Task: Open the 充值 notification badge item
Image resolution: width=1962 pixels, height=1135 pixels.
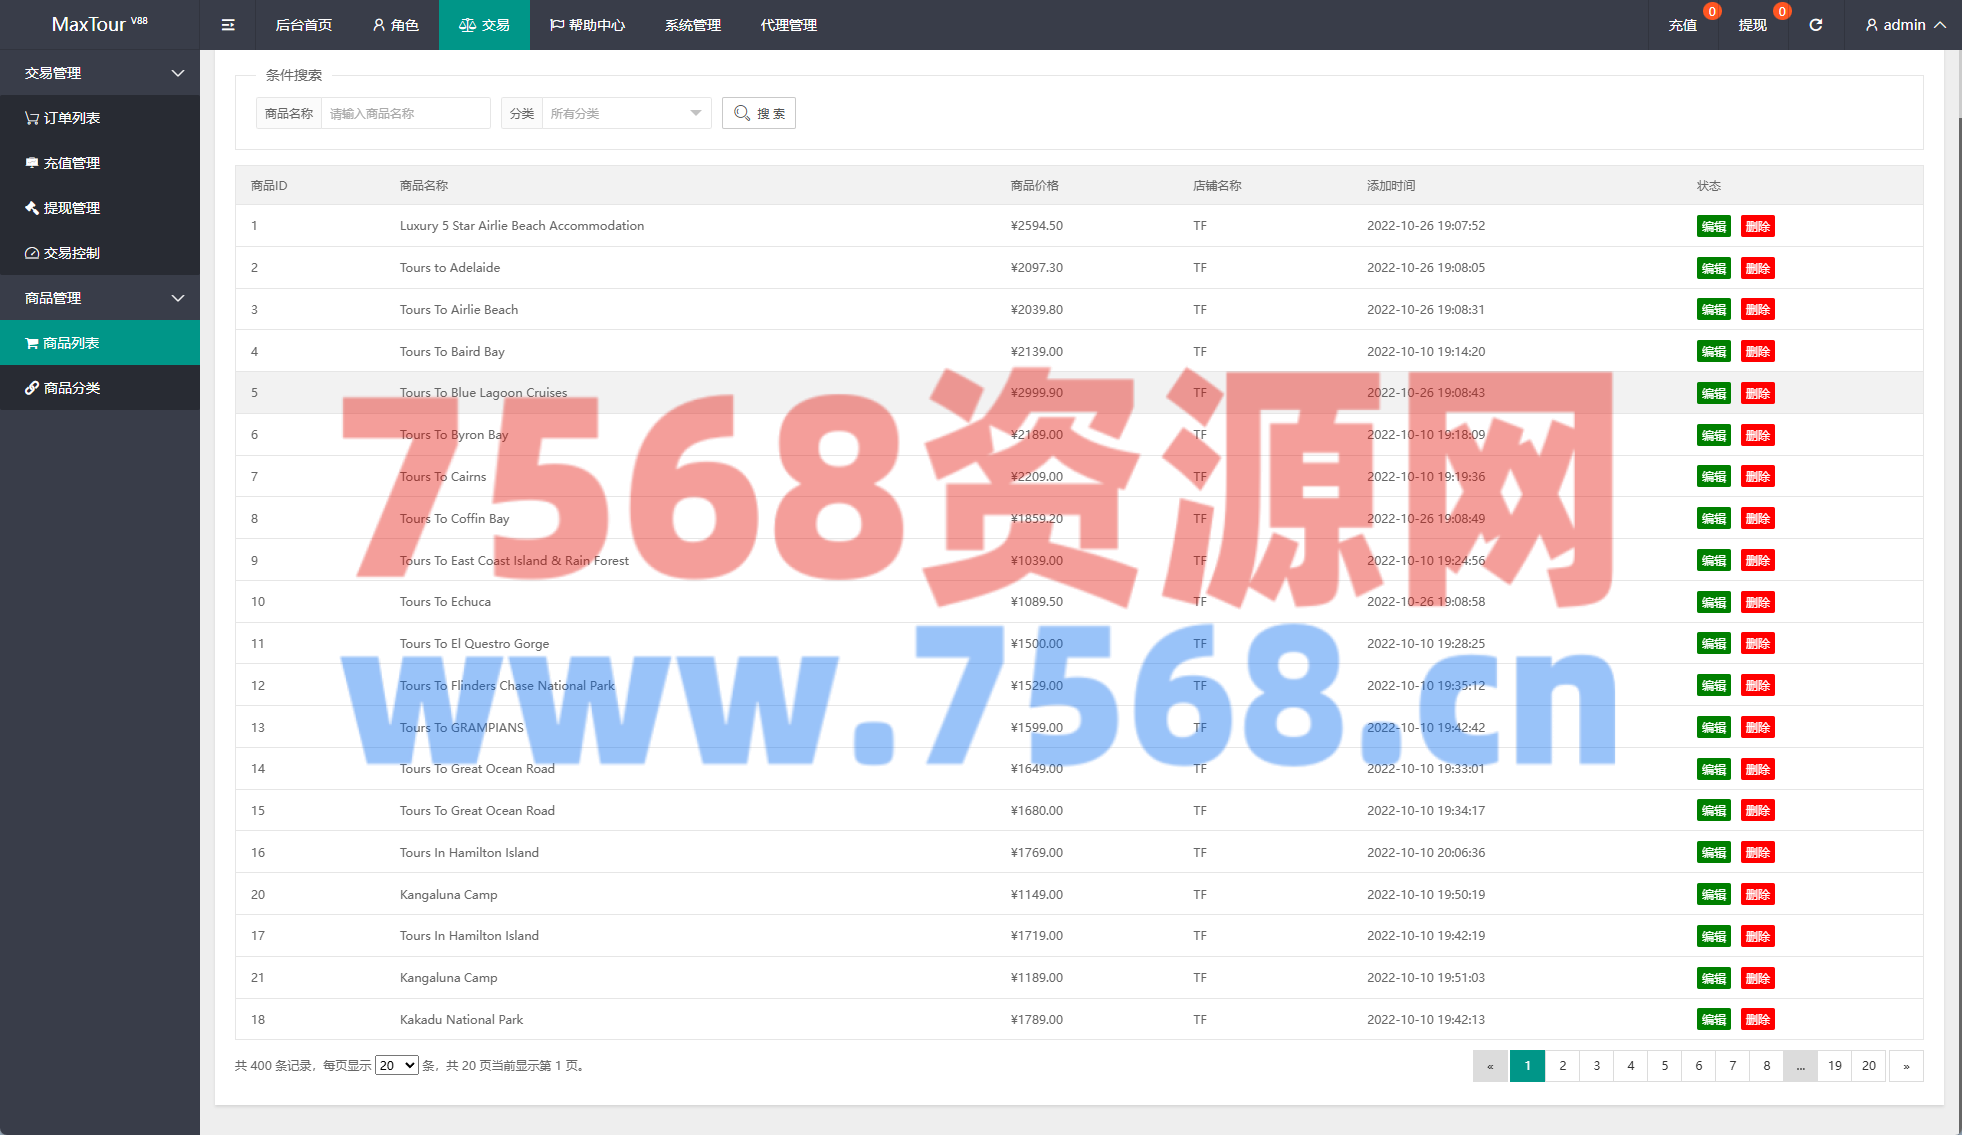Action: tap(1683, 25)
